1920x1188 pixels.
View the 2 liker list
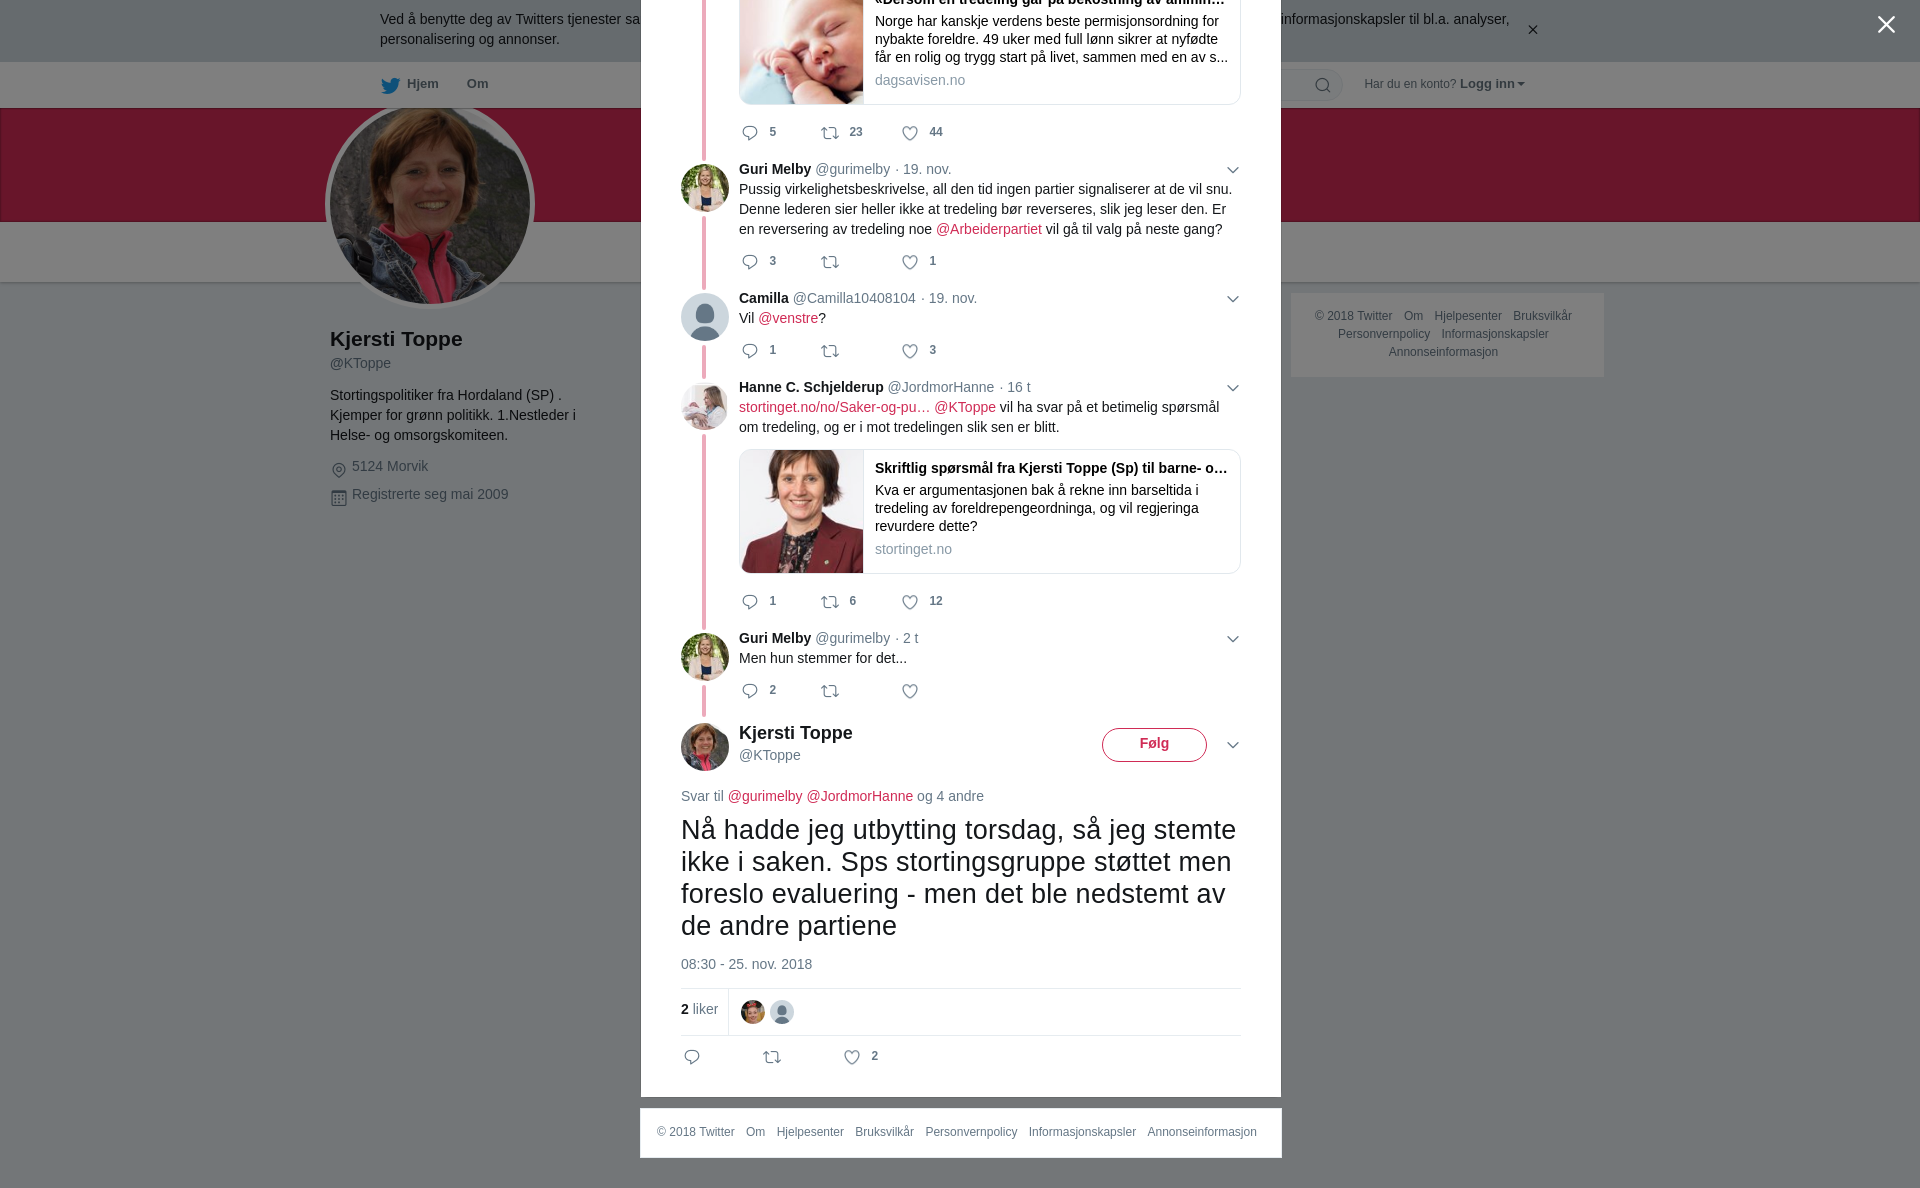coord(699,1010)
